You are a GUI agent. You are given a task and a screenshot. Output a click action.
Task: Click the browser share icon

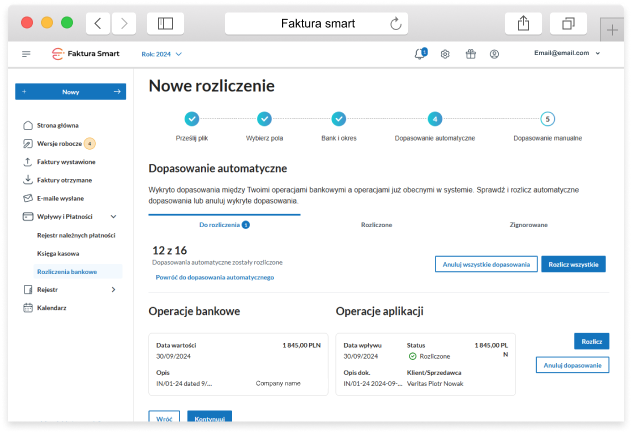click(523, 23)
